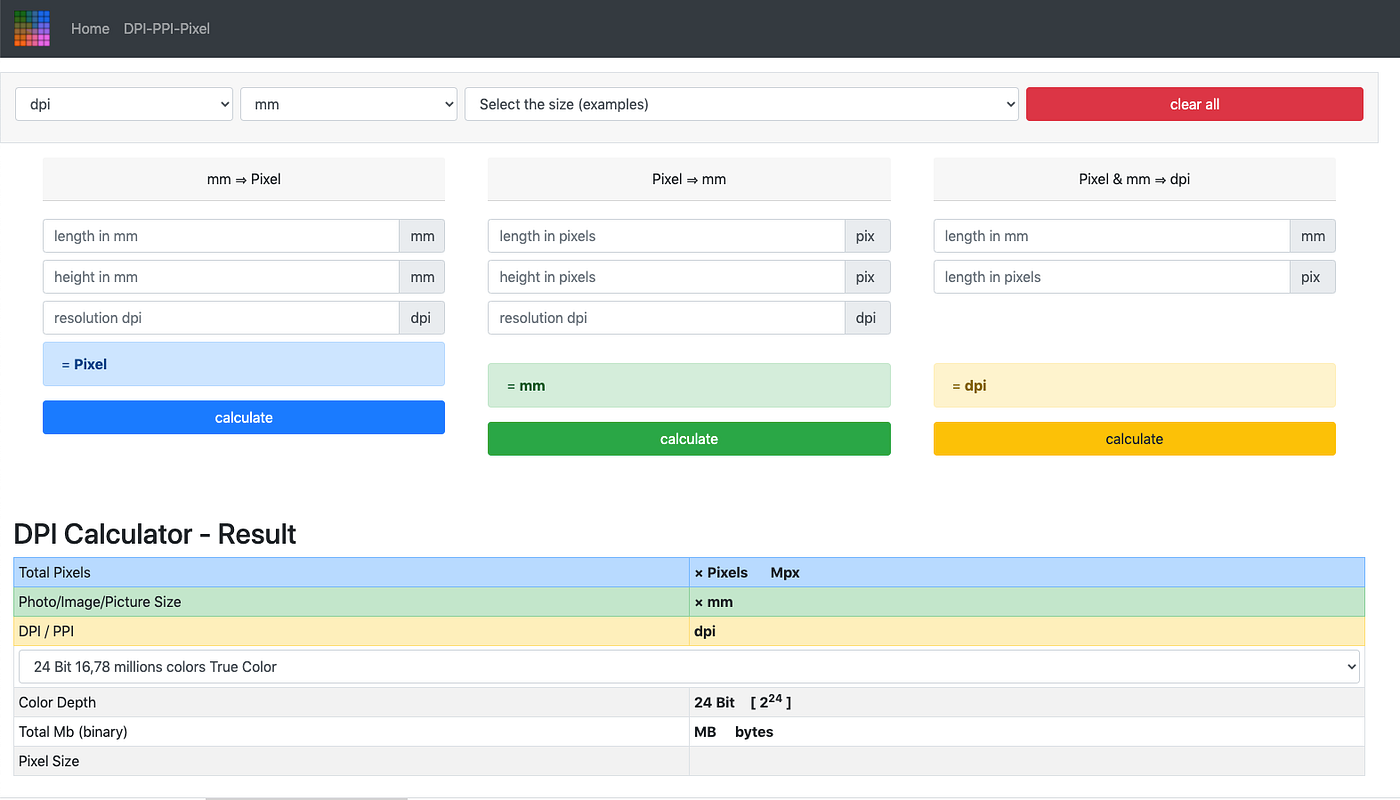Click the green = mm result box
This screenshot has height=800, width=1400.
689,385
